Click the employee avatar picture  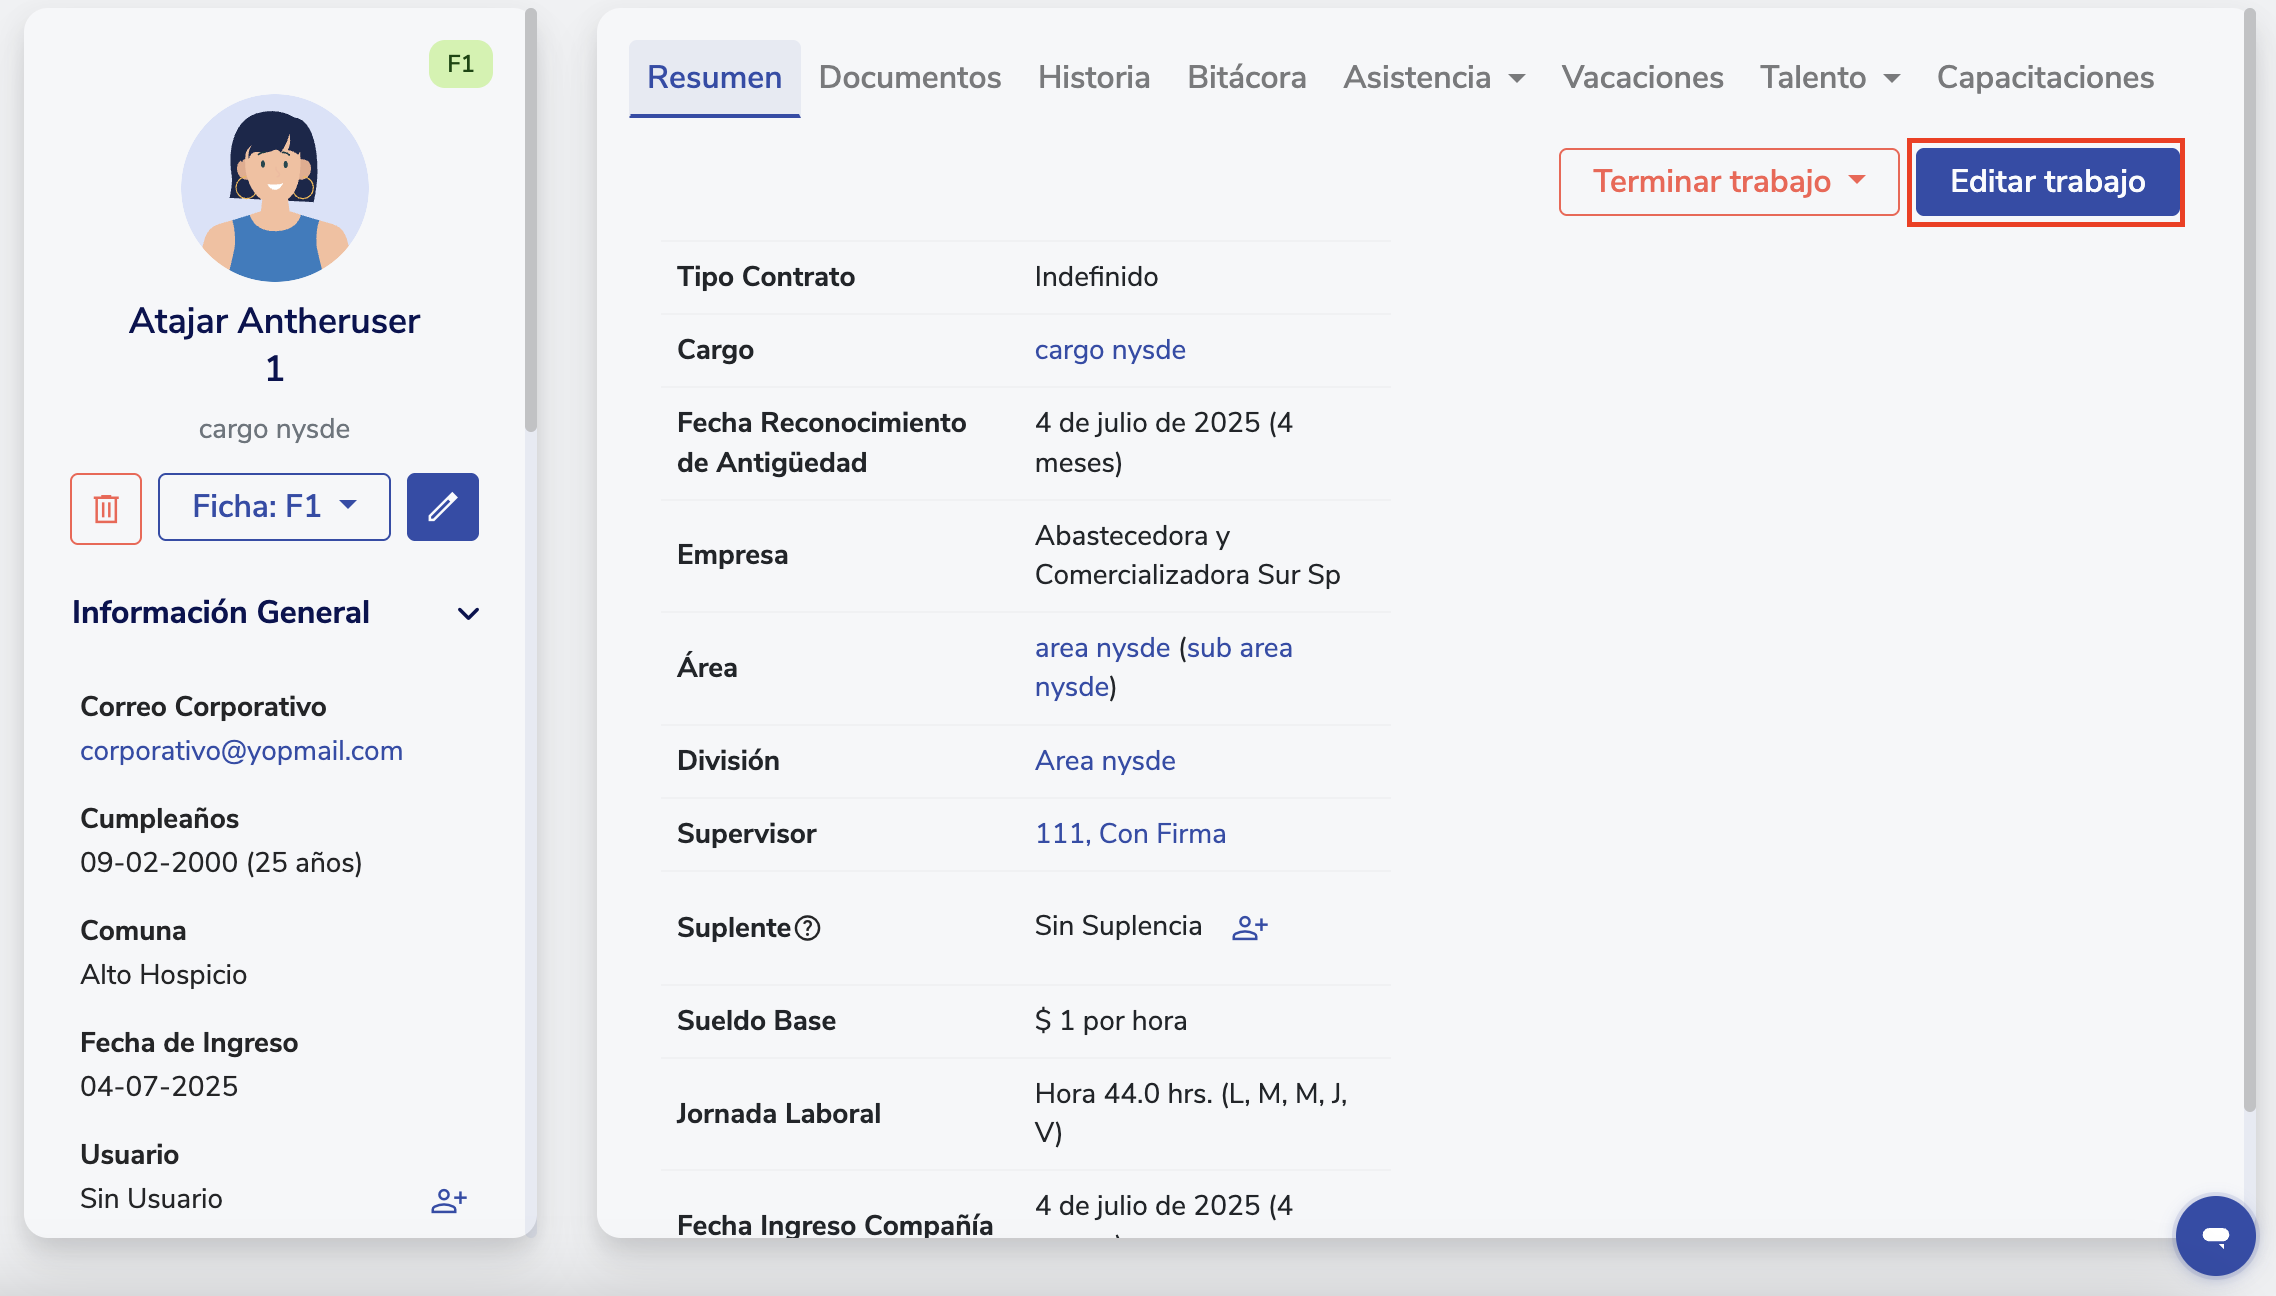pyautogui.click(x=275, y=188)
